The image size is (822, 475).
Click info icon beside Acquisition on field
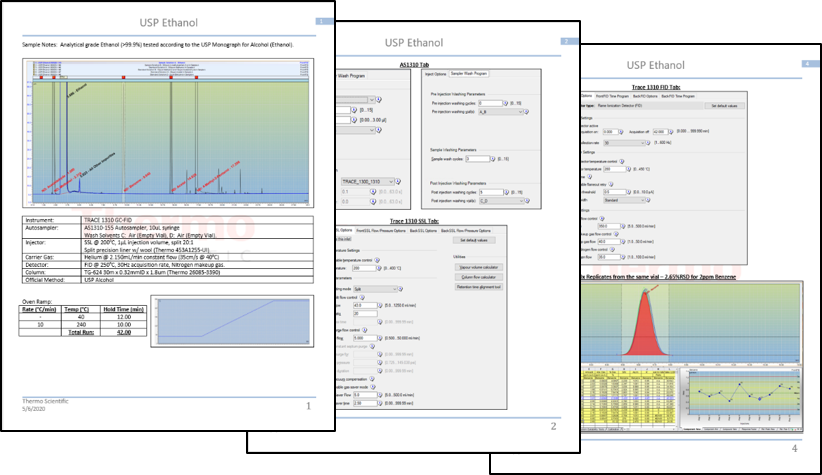(621, 132)
